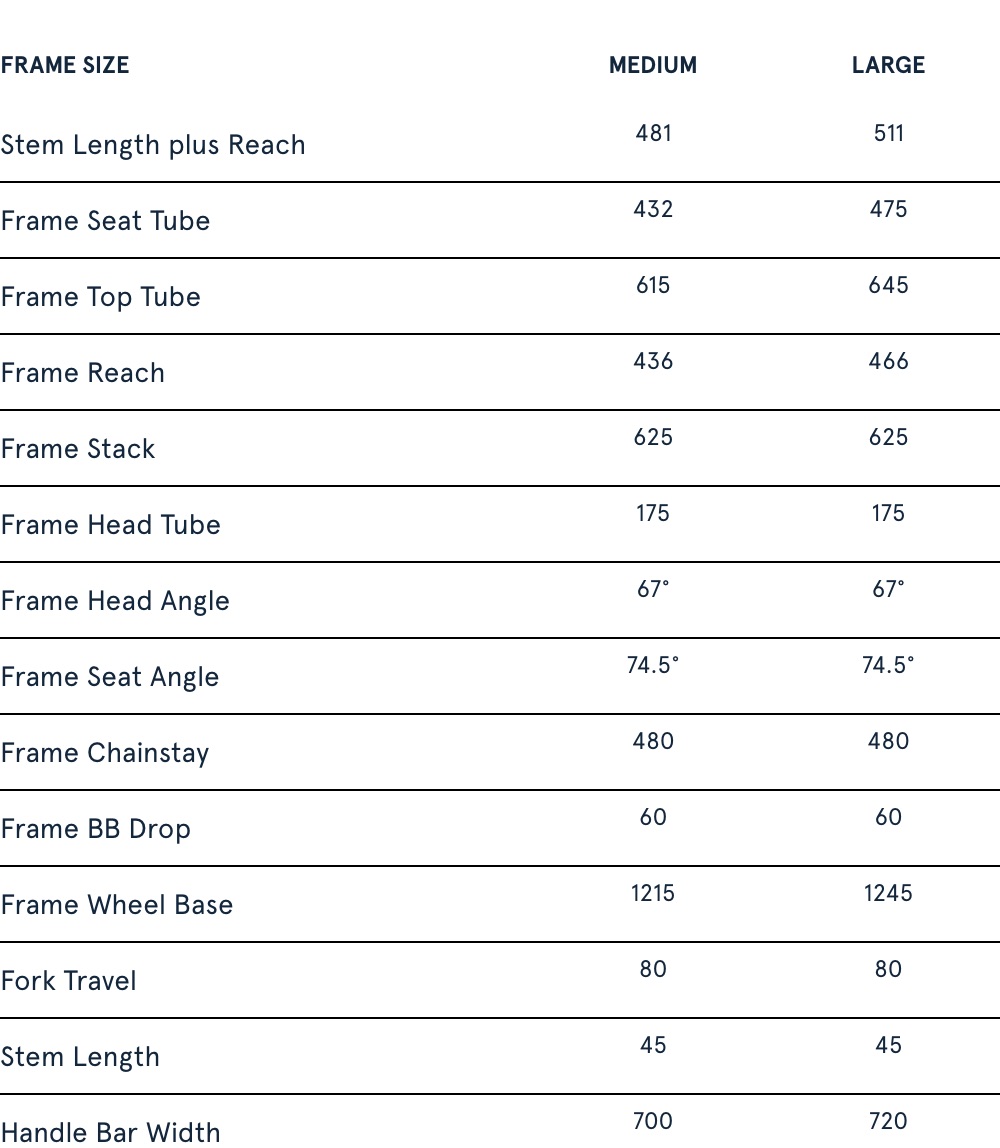Select the Frame Top Tube row label
This screenshot has width=1000, height=1148.
(100, 297)
